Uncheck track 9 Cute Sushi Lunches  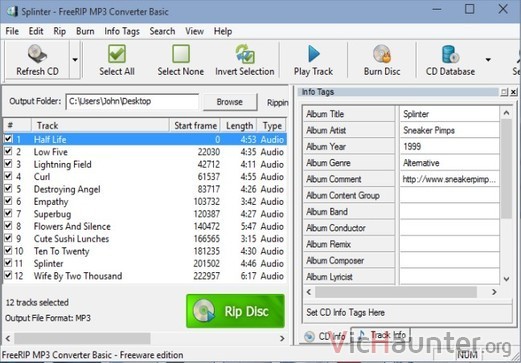(8, 238)
